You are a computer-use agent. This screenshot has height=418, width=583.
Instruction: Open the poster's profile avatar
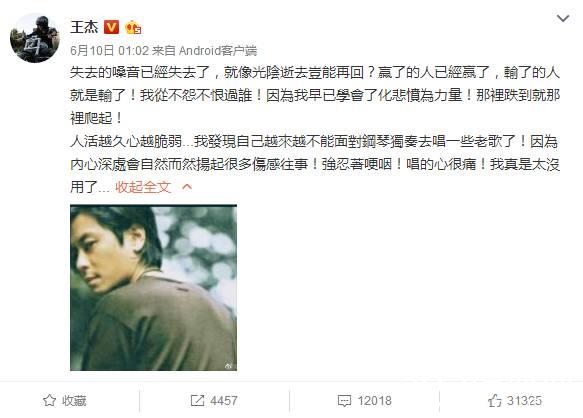(x=35, y=38)
